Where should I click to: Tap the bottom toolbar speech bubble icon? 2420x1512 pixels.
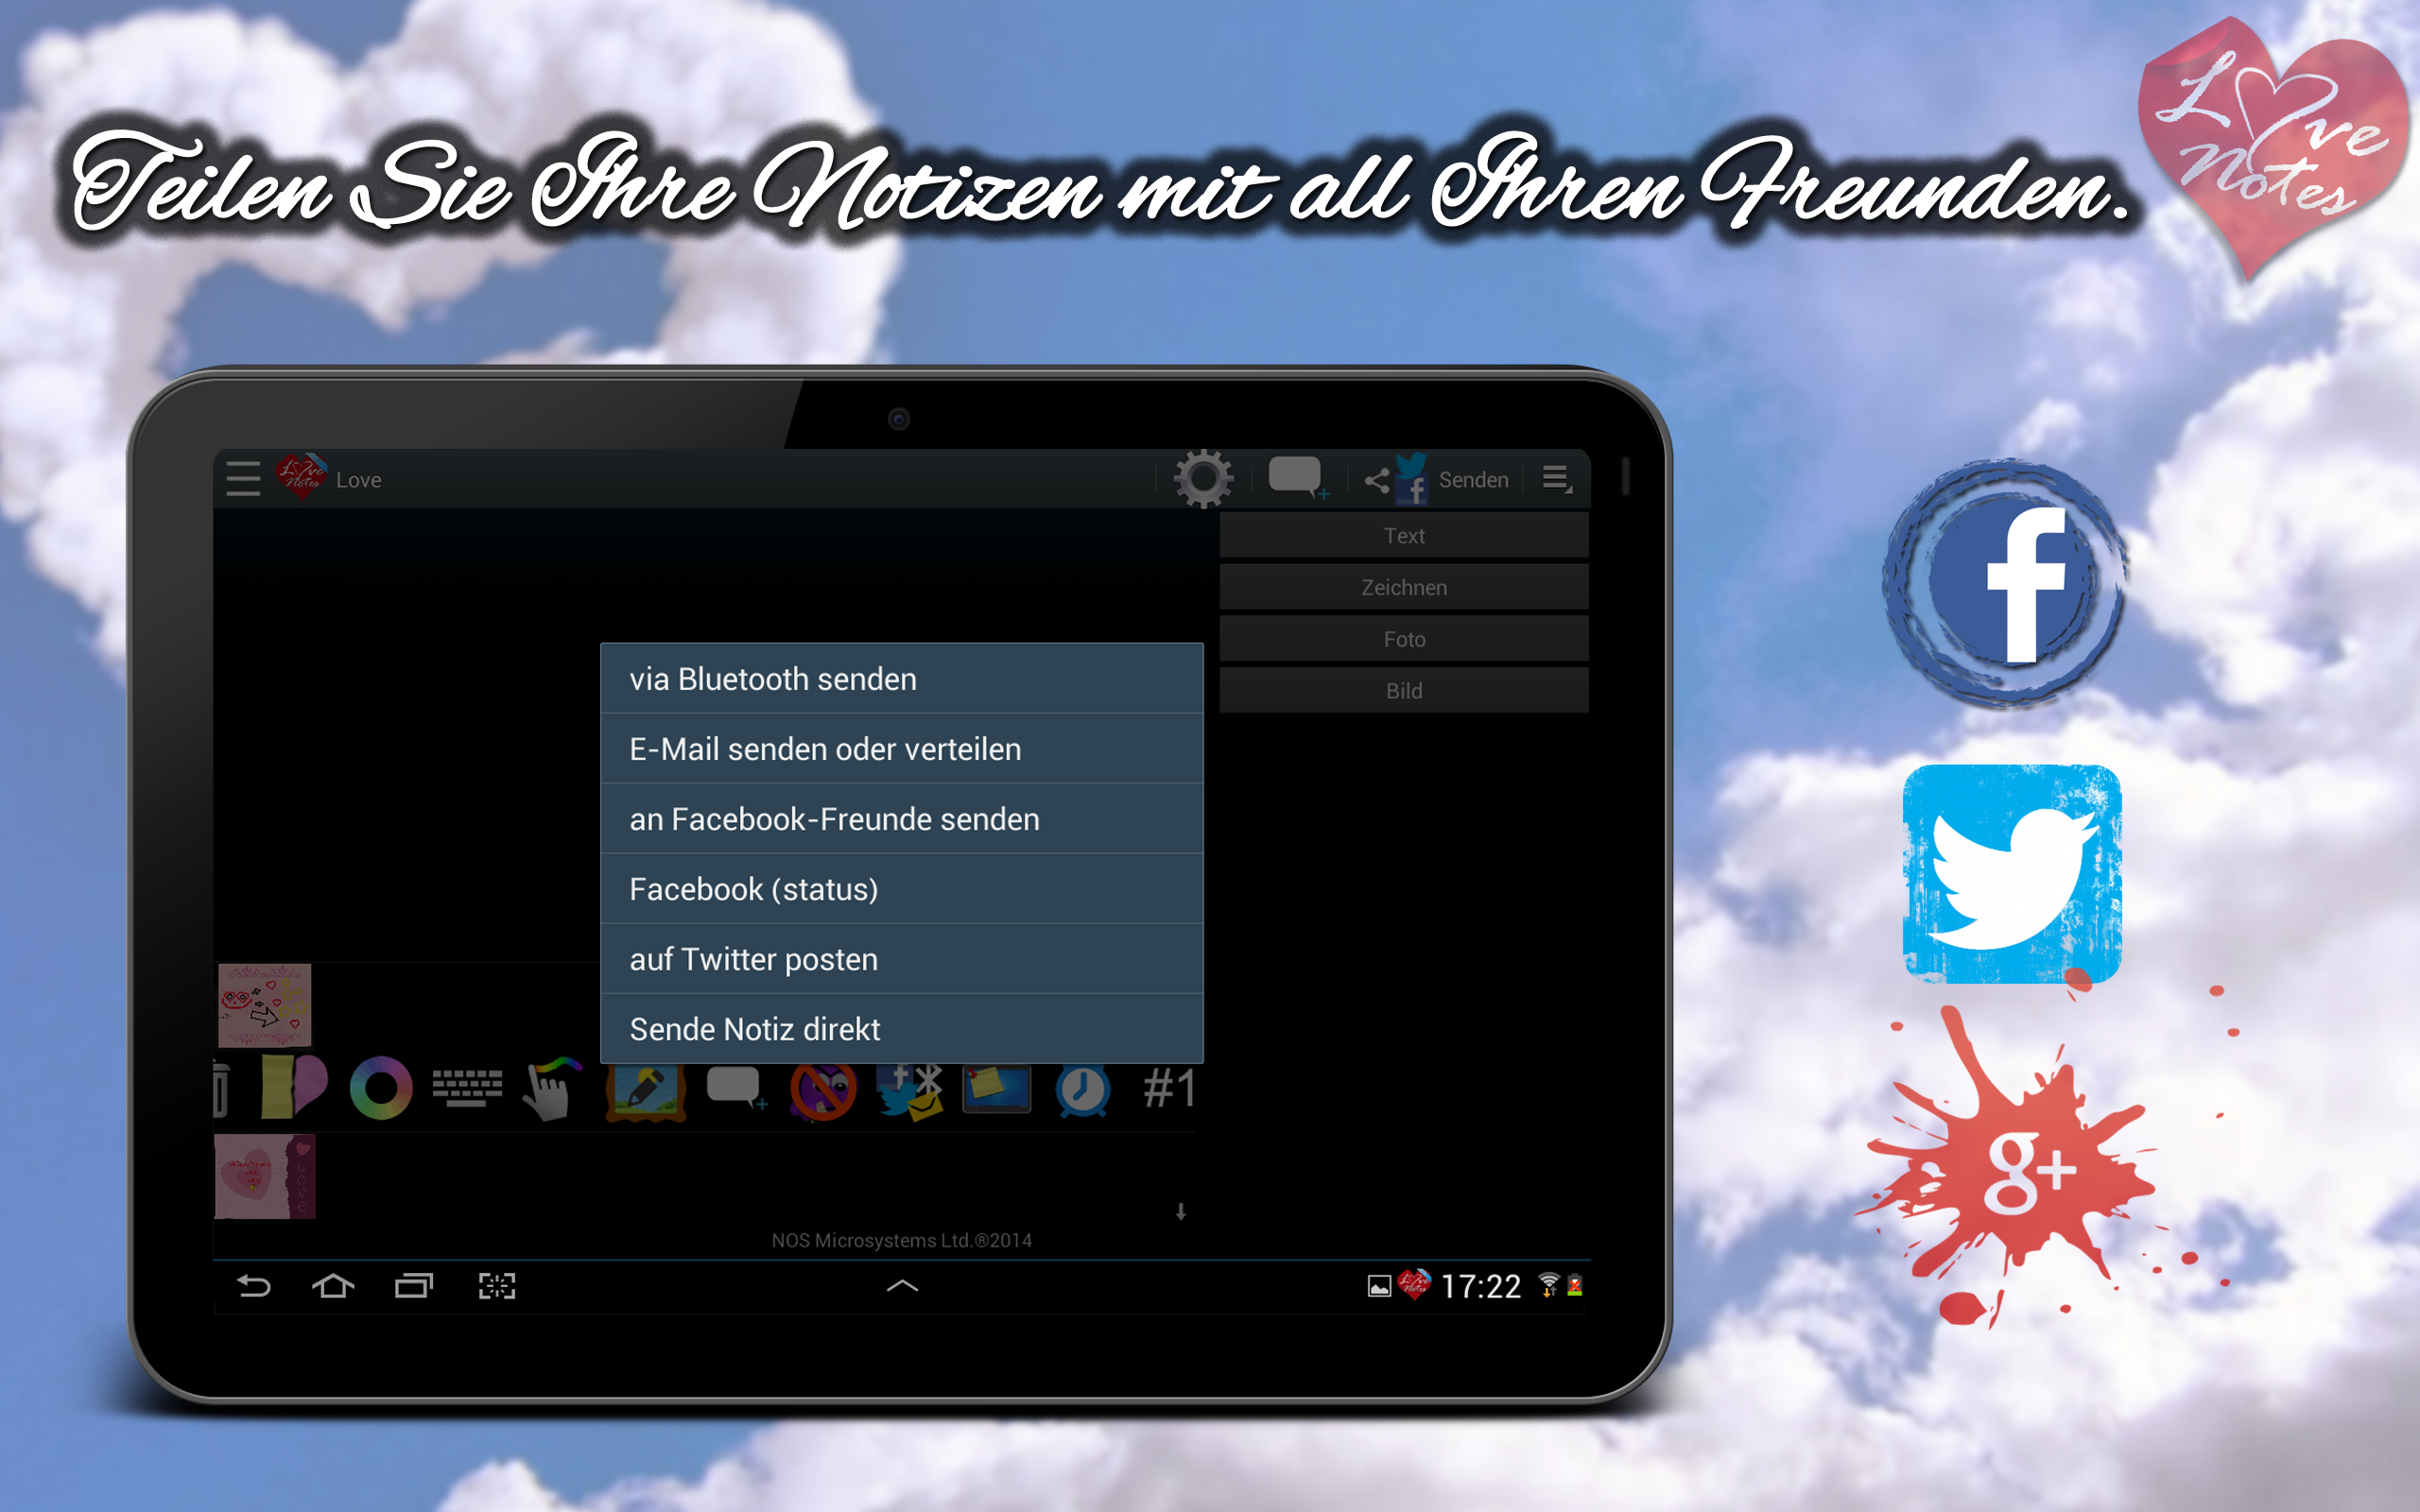click(x=736, y=1088)
